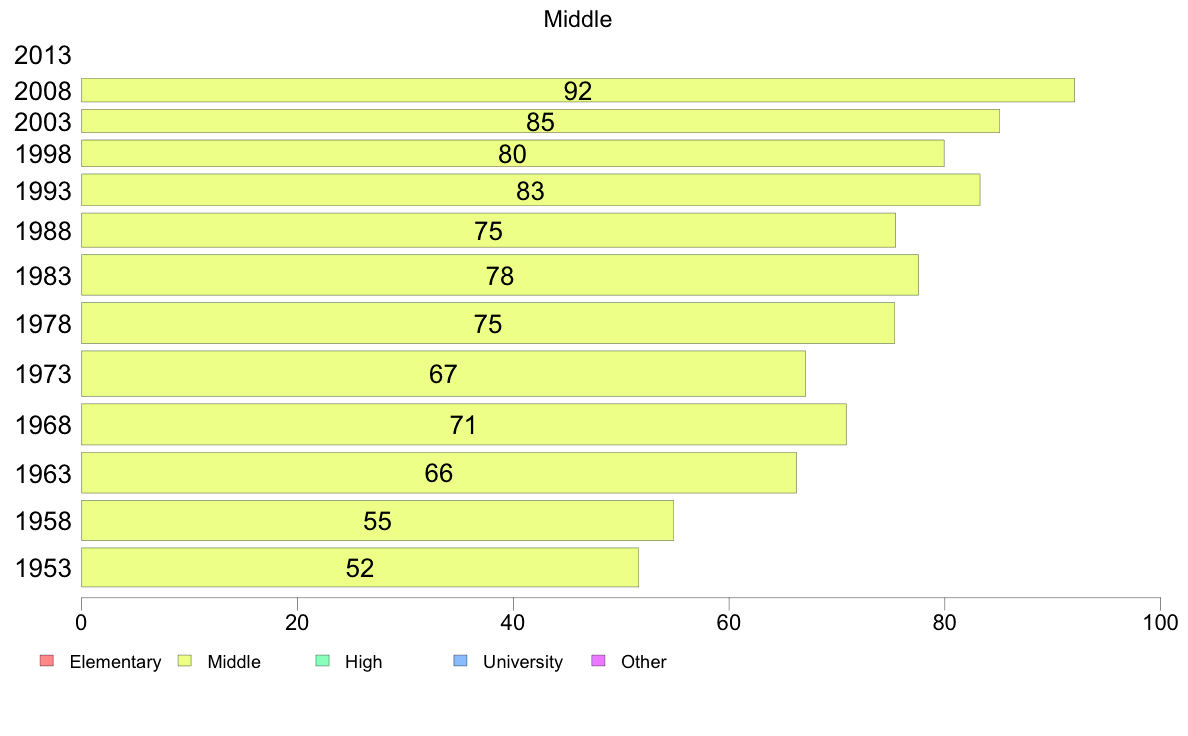The image size is (1188, 736).
Task: Select the 1993 bar labeled 83
Action: point(530,189)
